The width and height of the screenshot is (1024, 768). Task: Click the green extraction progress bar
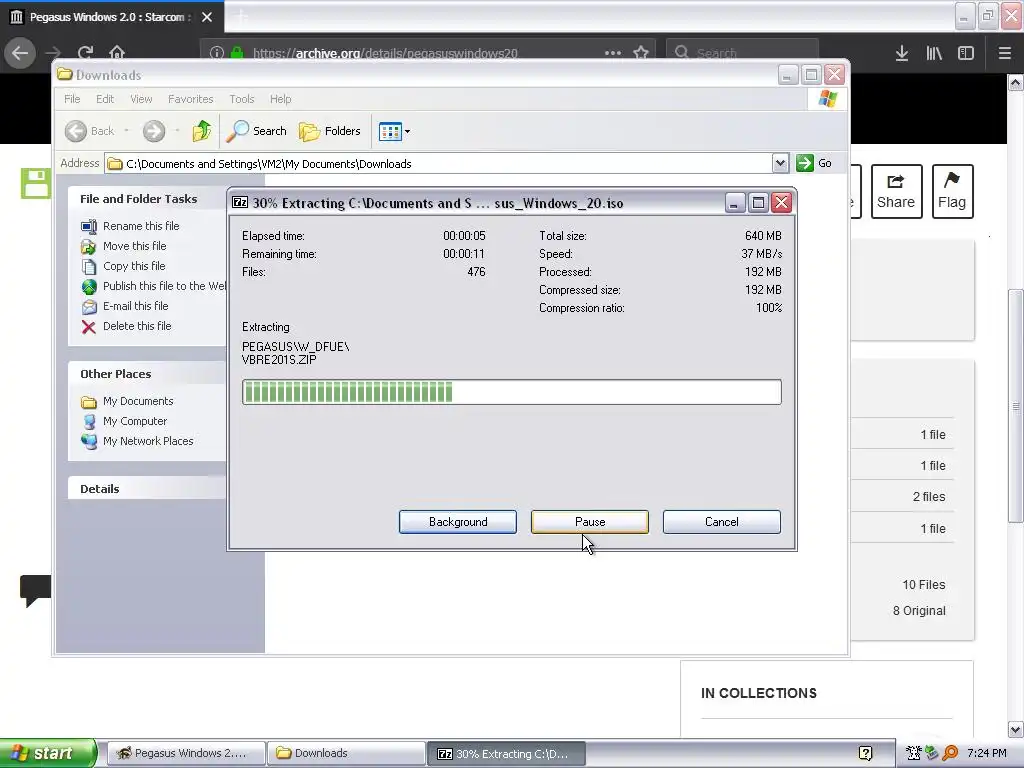(x=511, y=392)
